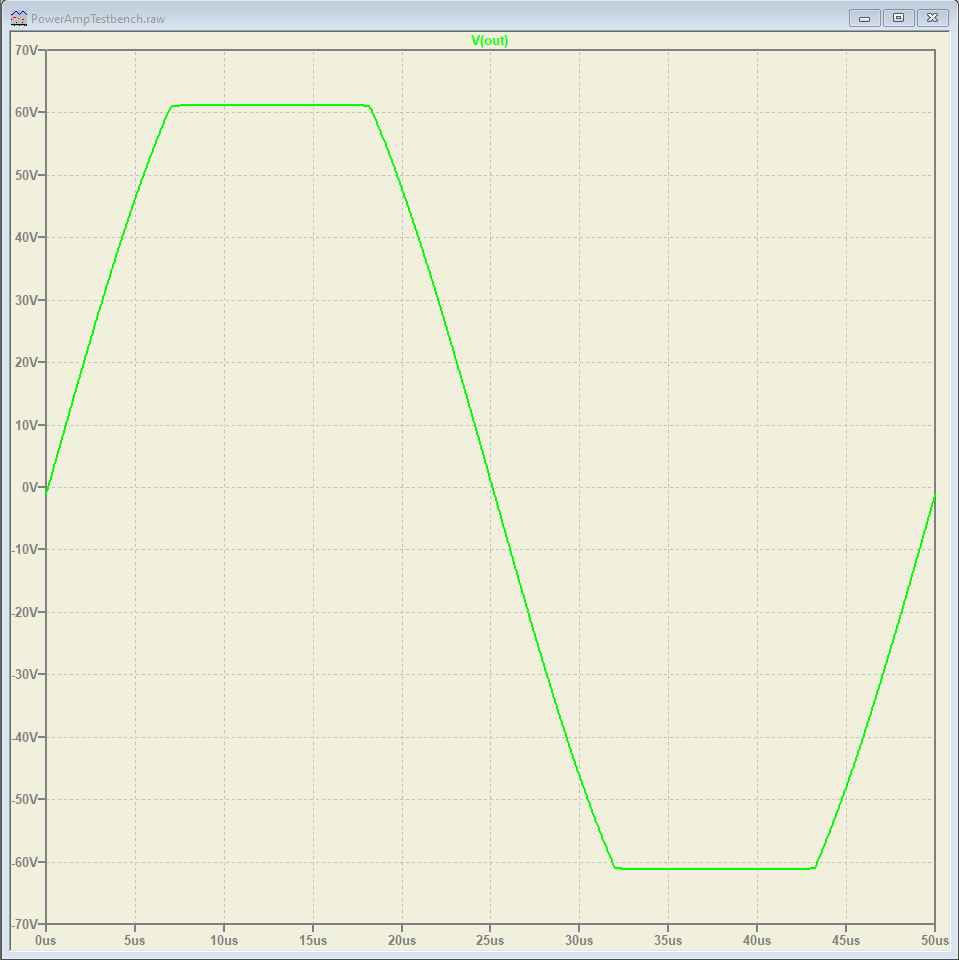This screenshot has width=959, height=960.
Task: Click the 60V vertical axis label
Action: coord(26,113)
